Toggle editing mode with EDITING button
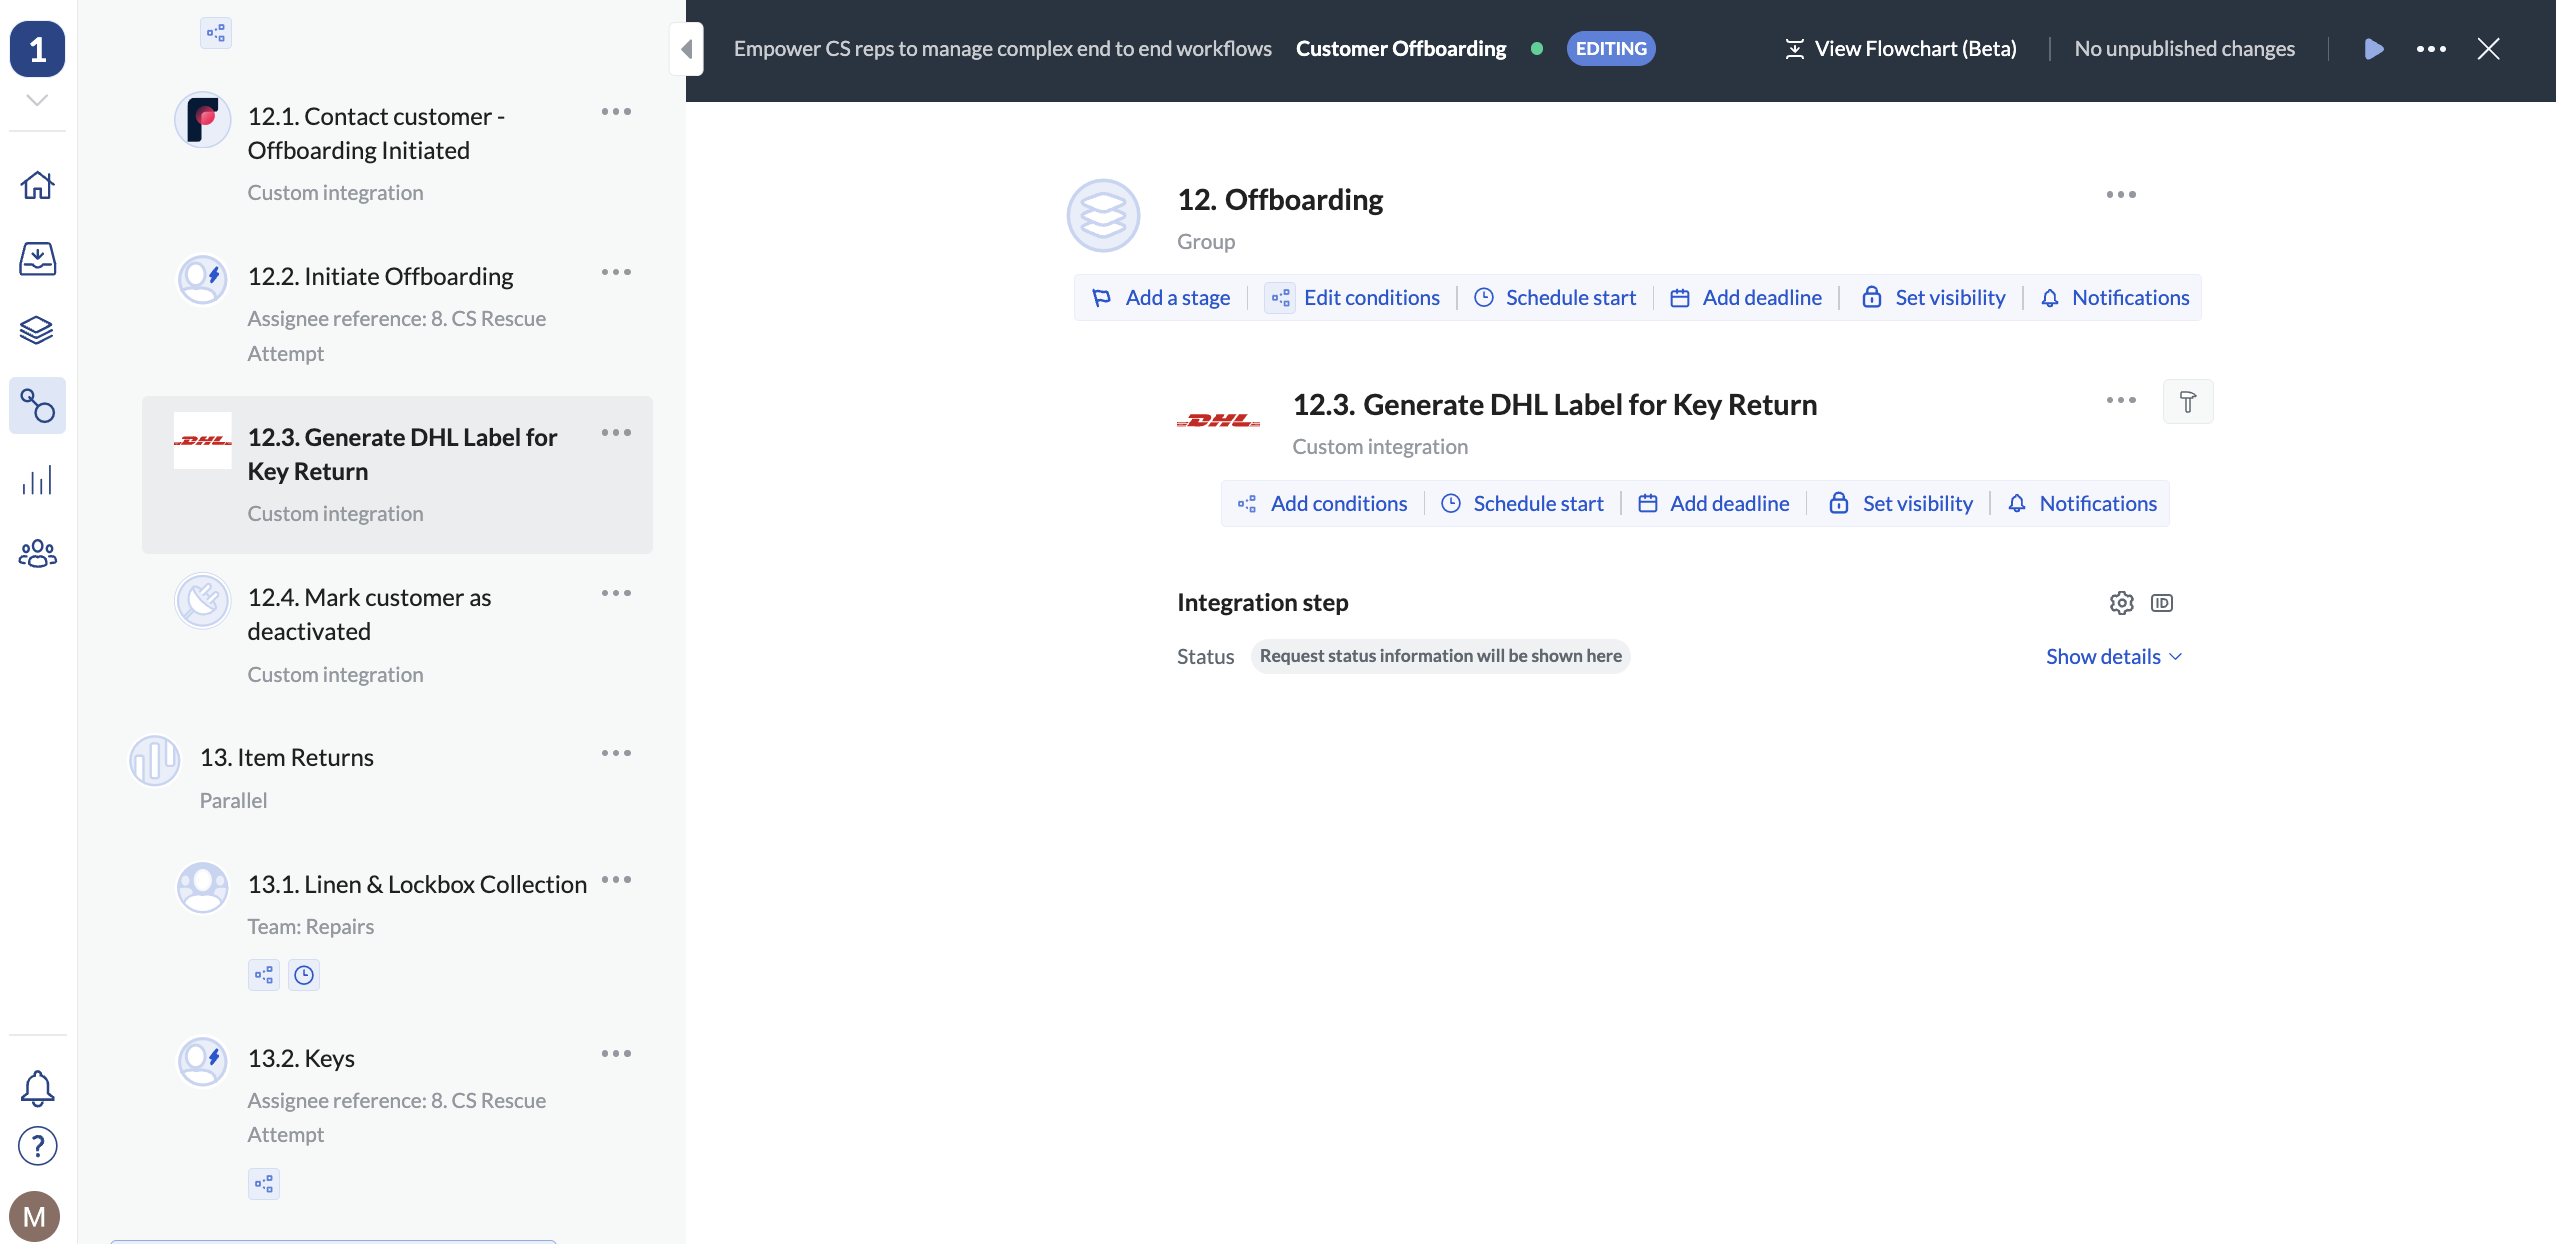Image resolution: width=2556 pixels, height=1244 pixels. 1609,47
